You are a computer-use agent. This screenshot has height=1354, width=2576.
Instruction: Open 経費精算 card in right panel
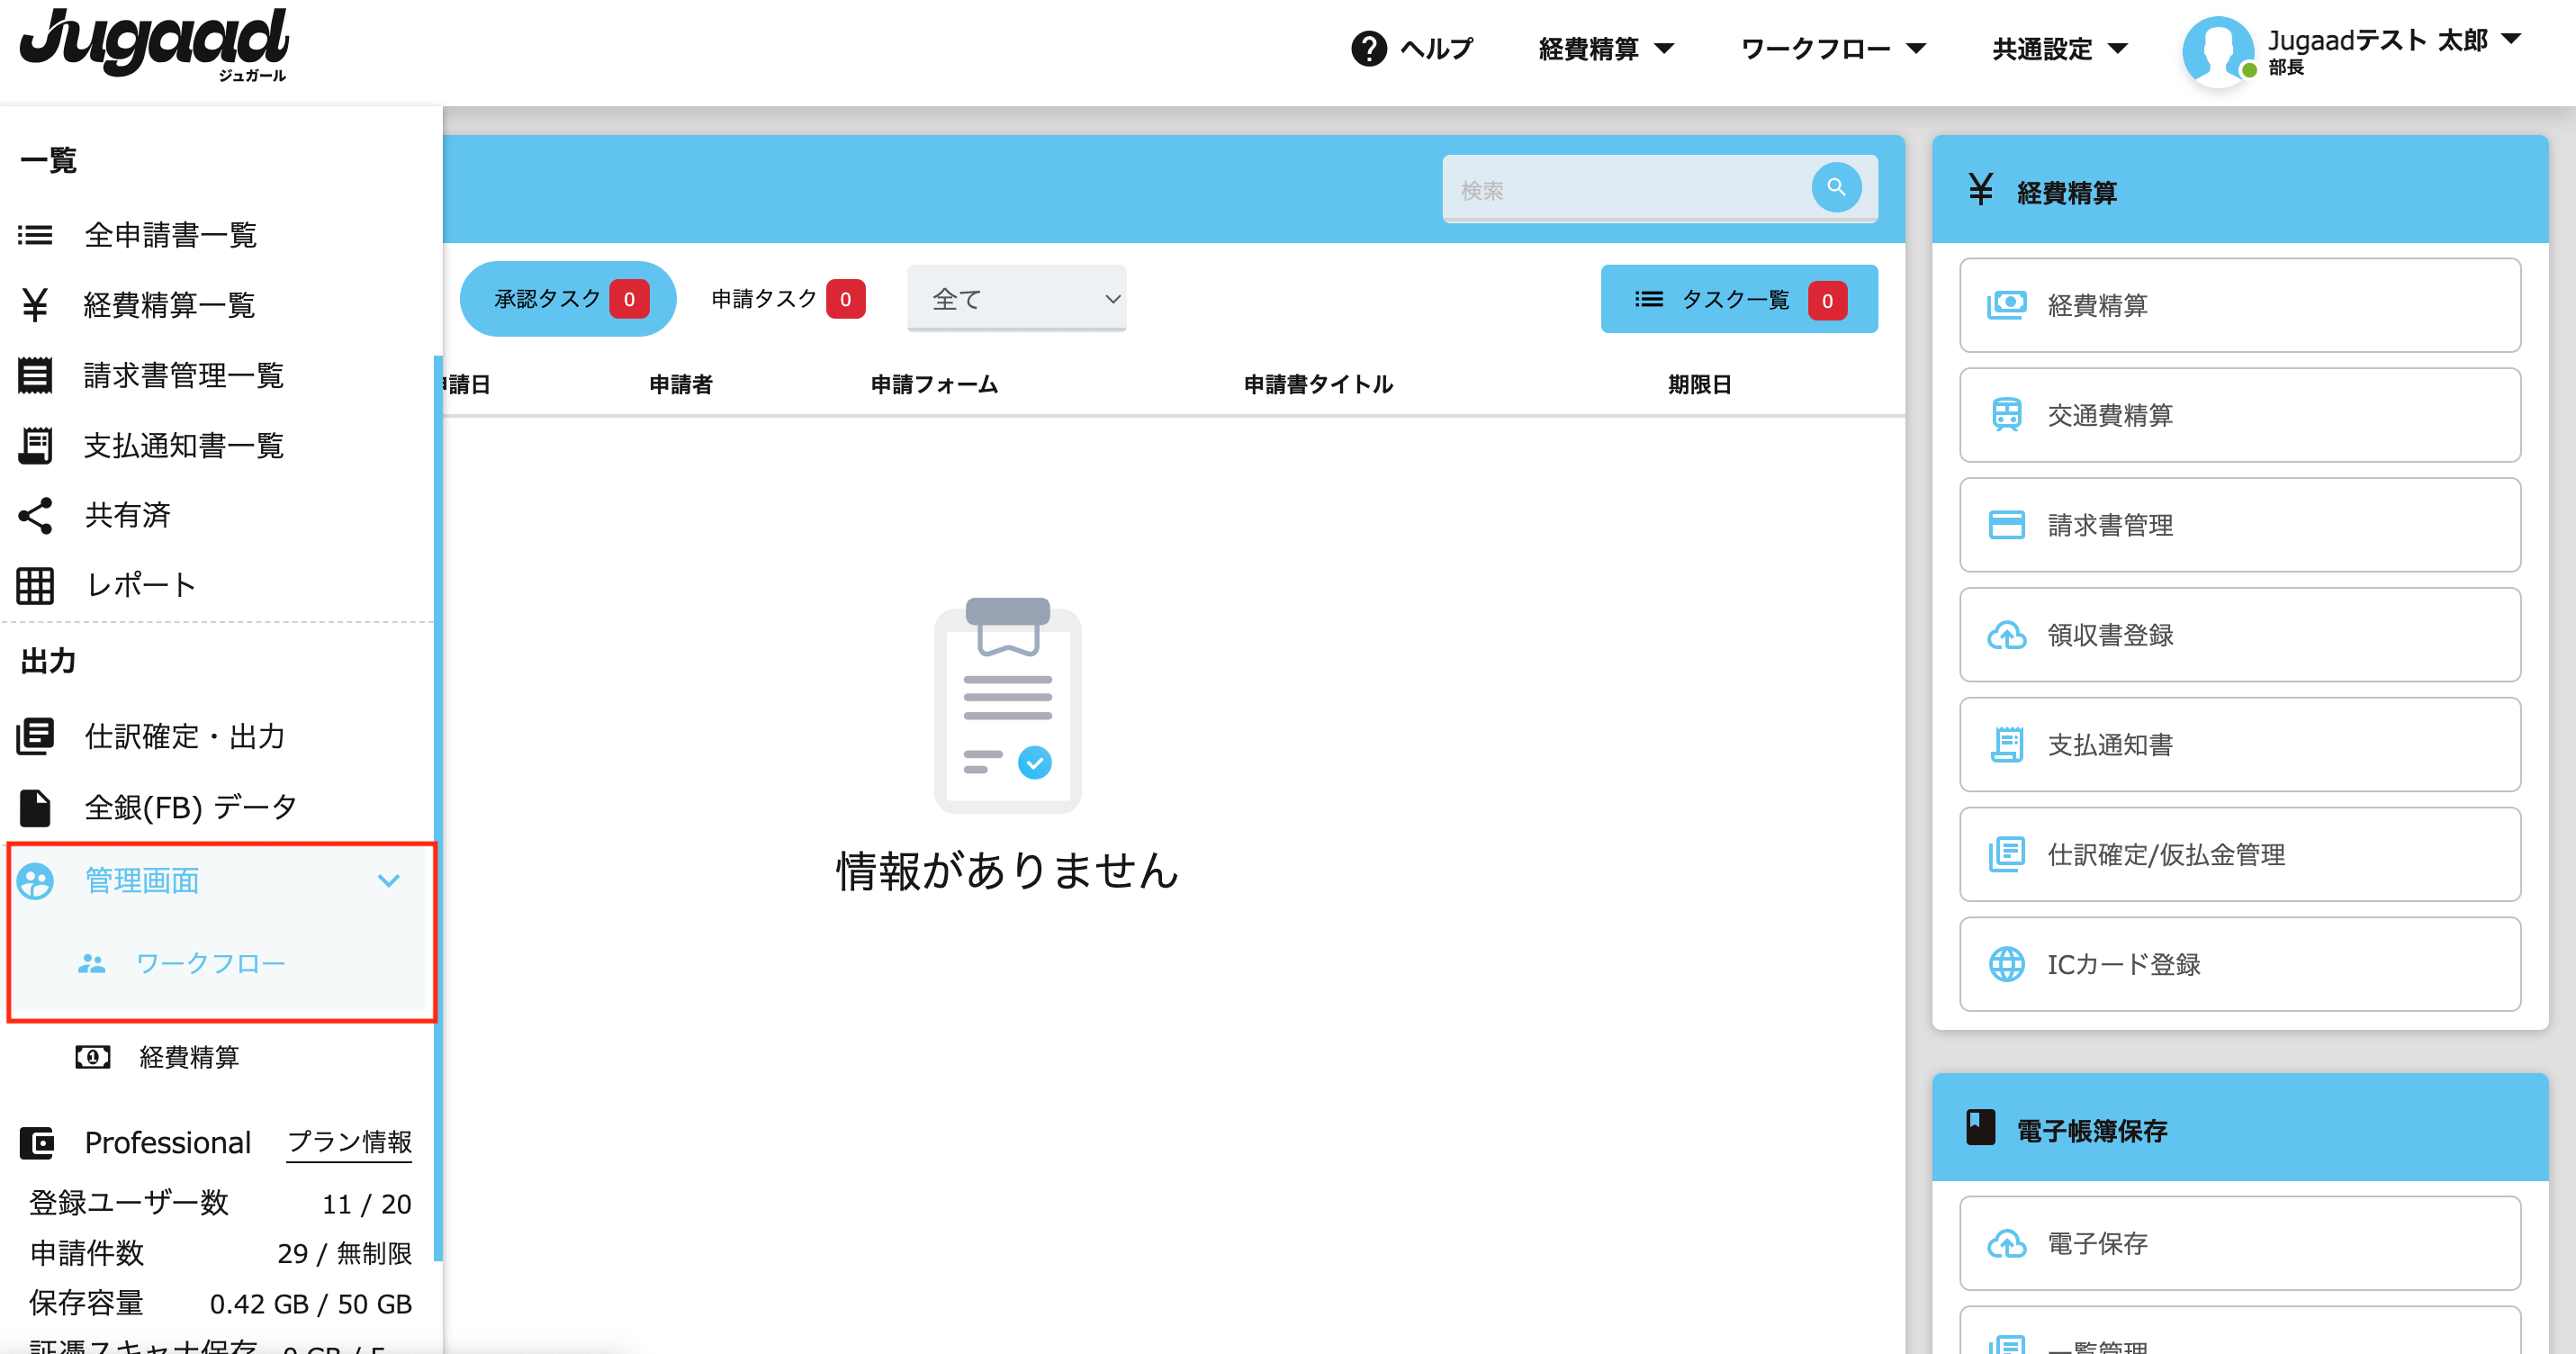[2240, 305]
